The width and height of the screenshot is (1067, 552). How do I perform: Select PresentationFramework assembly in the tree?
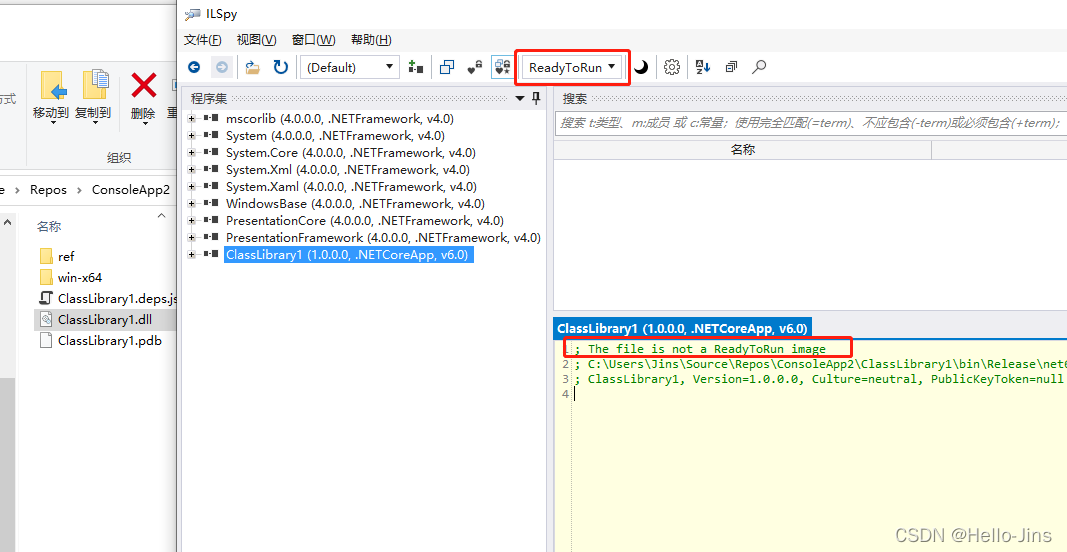pyautogui.click(x=383, y=238)
